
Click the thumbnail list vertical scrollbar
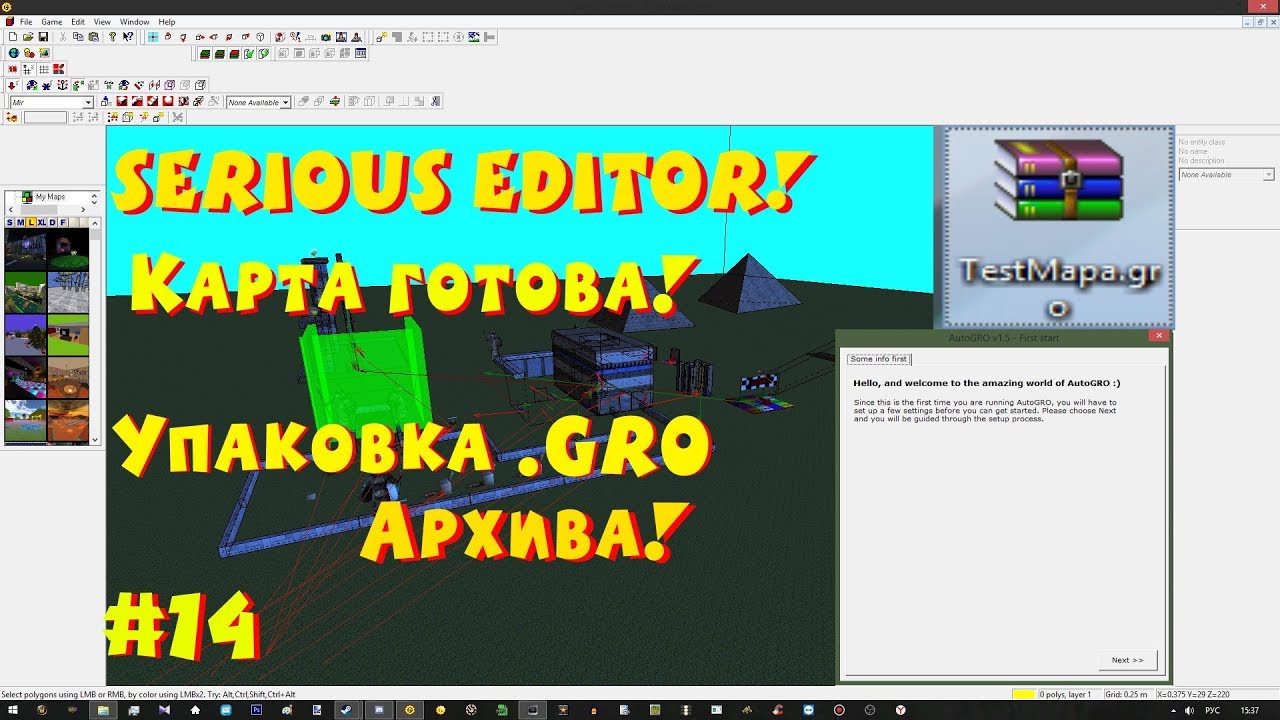[95, 331]
